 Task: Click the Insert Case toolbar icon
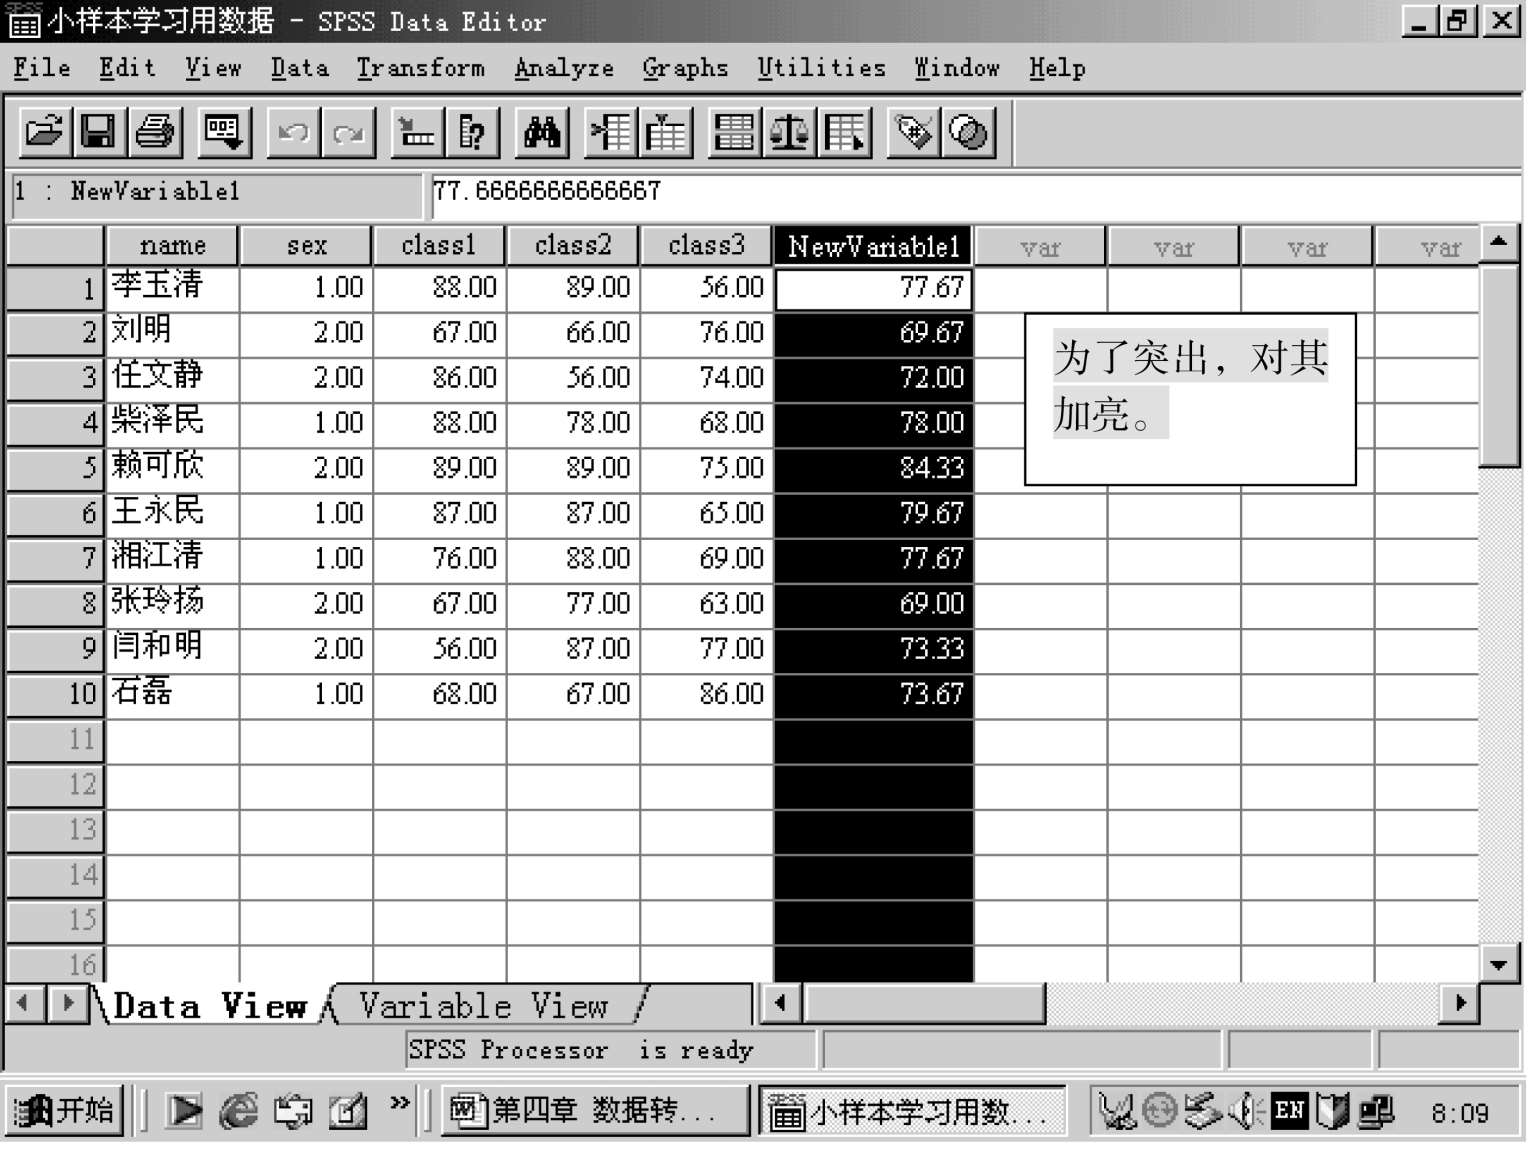pos(611,132)
